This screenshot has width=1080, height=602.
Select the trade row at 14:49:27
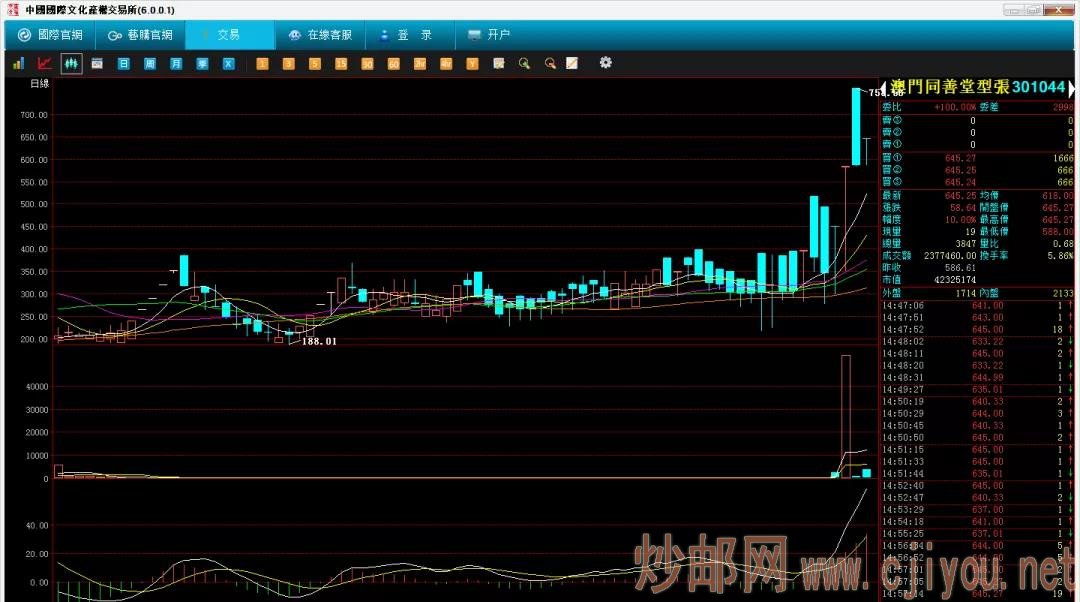click(x=977, y=390)
